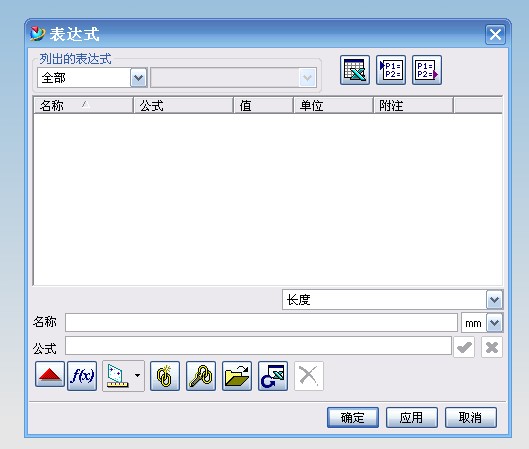The height and width of the screenshot is (449, 529).
Task: Click the 取消 button
Action: (471, 418)
